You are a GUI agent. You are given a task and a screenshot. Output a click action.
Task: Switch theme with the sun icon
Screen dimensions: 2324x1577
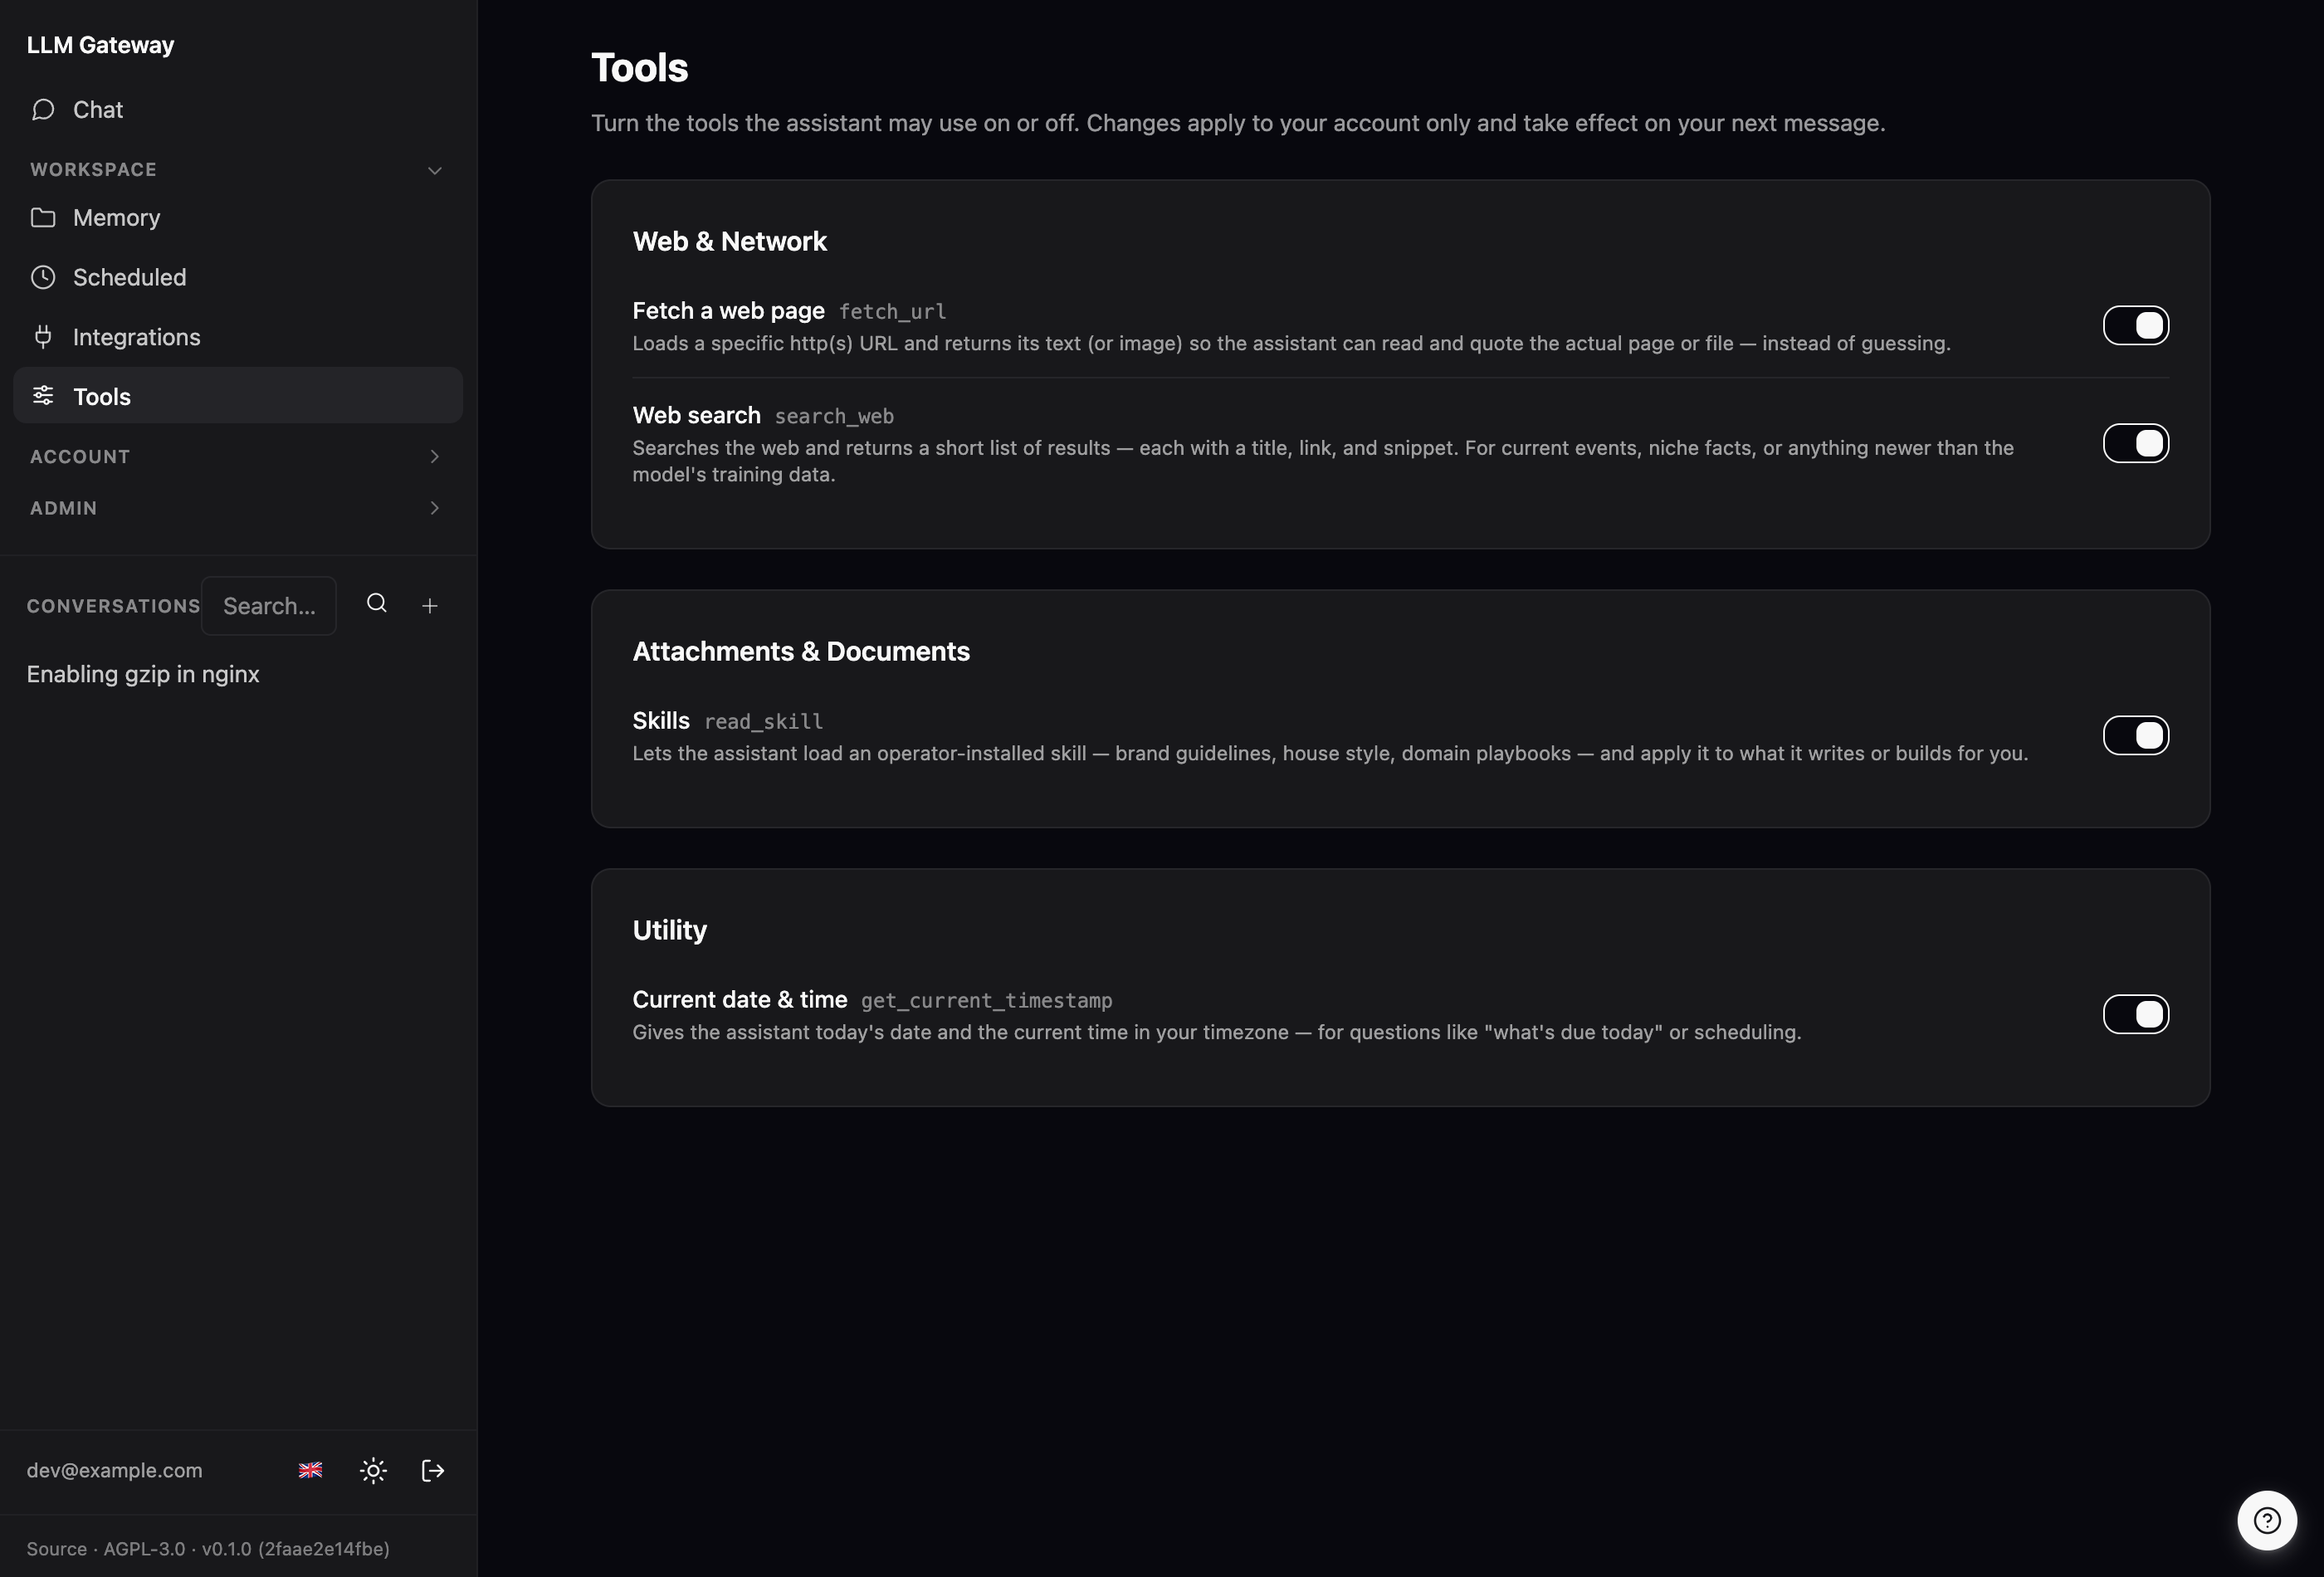point(373,1470)
